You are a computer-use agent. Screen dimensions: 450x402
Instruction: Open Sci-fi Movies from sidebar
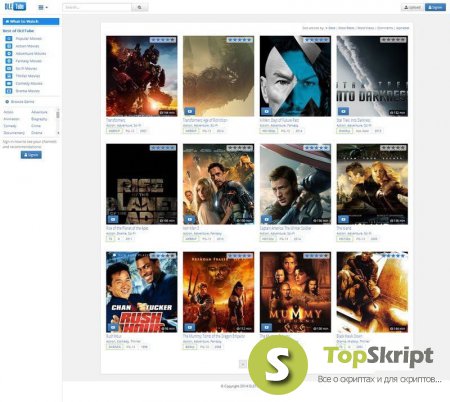pyautogui.click(x=22, y=68)
